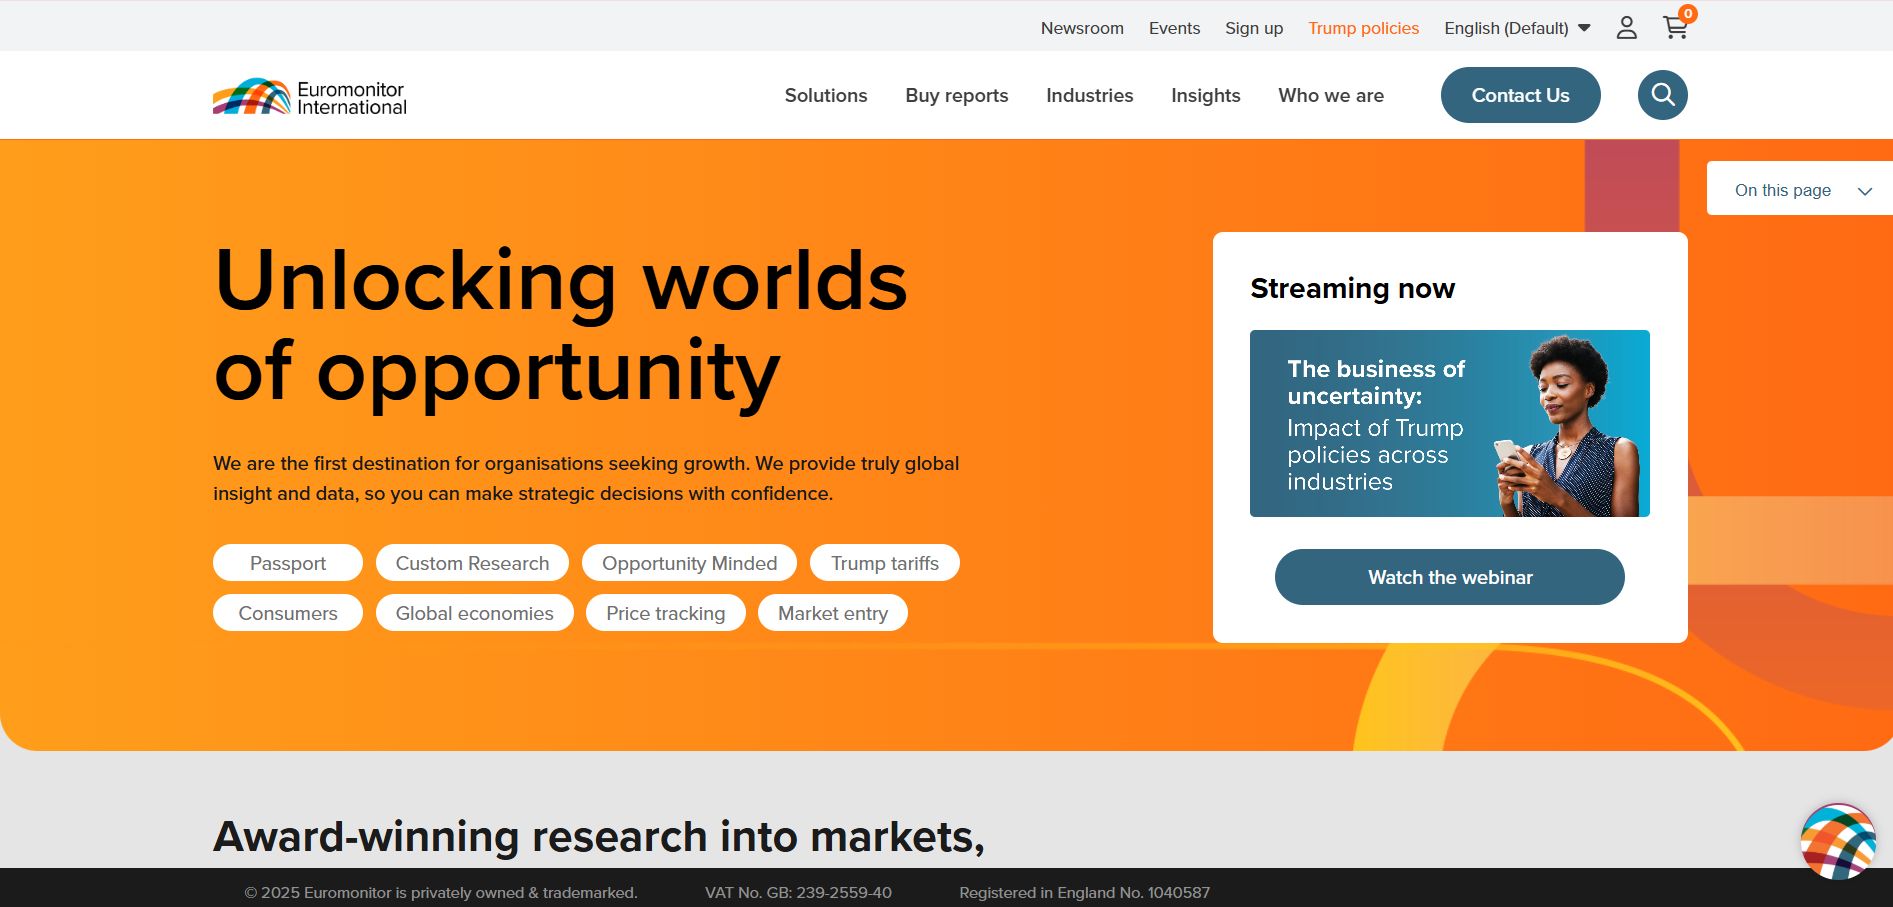Open the Trump policies link
This screenshot has height=907, width=1893.
point(1363,28)
